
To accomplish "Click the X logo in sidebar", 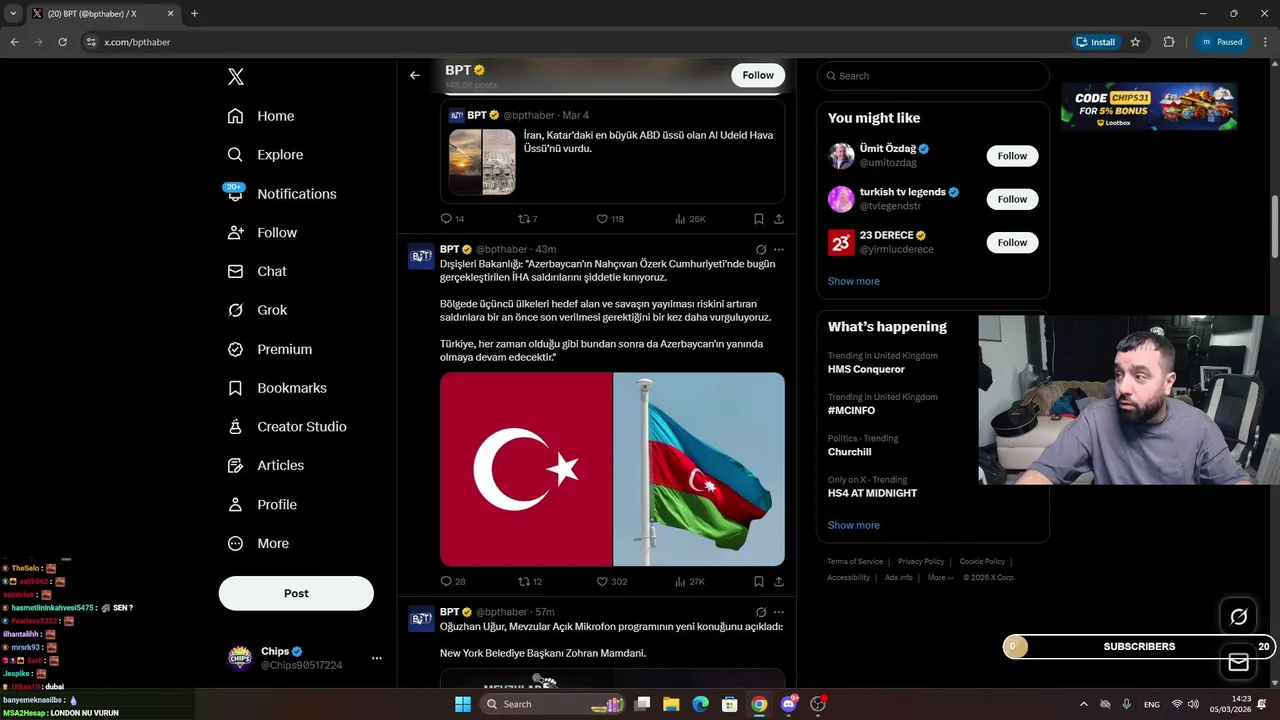I will click(x=236, y=77).
